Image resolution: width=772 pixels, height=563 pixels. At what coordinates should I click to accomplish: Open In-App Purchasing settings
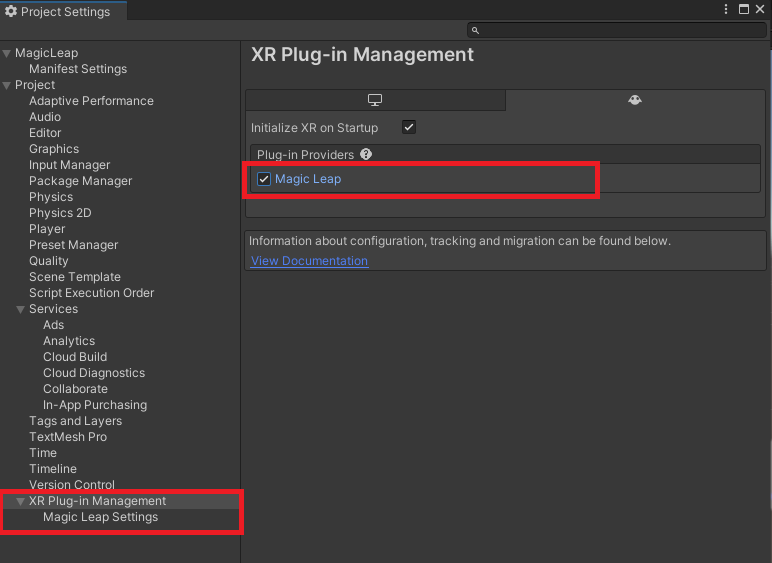point(95,405)
